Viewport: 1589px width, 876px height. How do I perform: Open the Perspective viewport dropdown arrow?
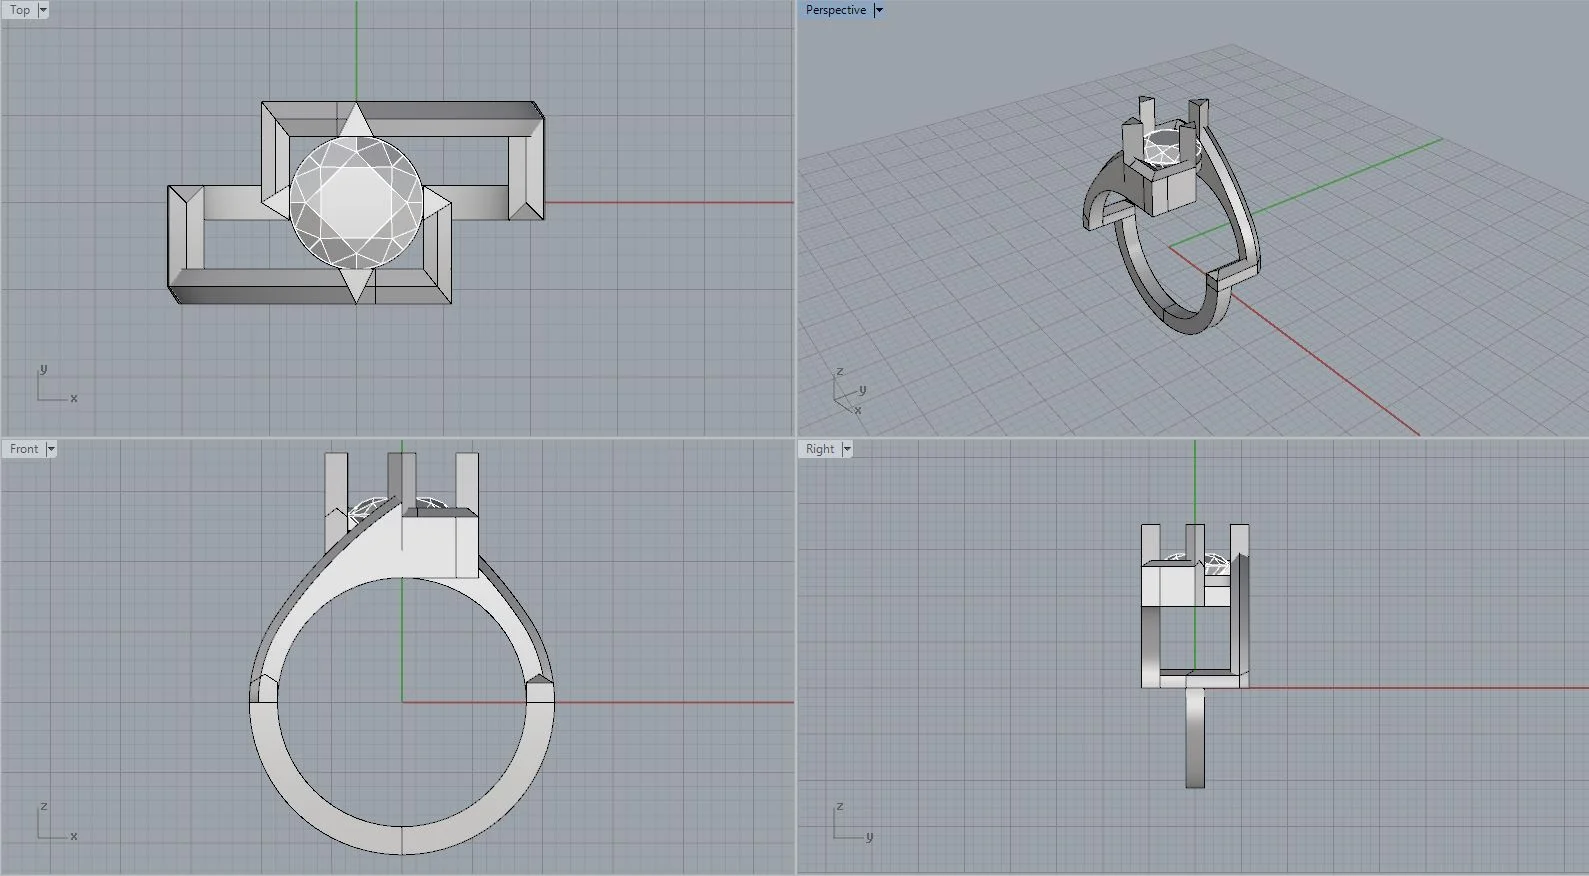tap(879, 10)
